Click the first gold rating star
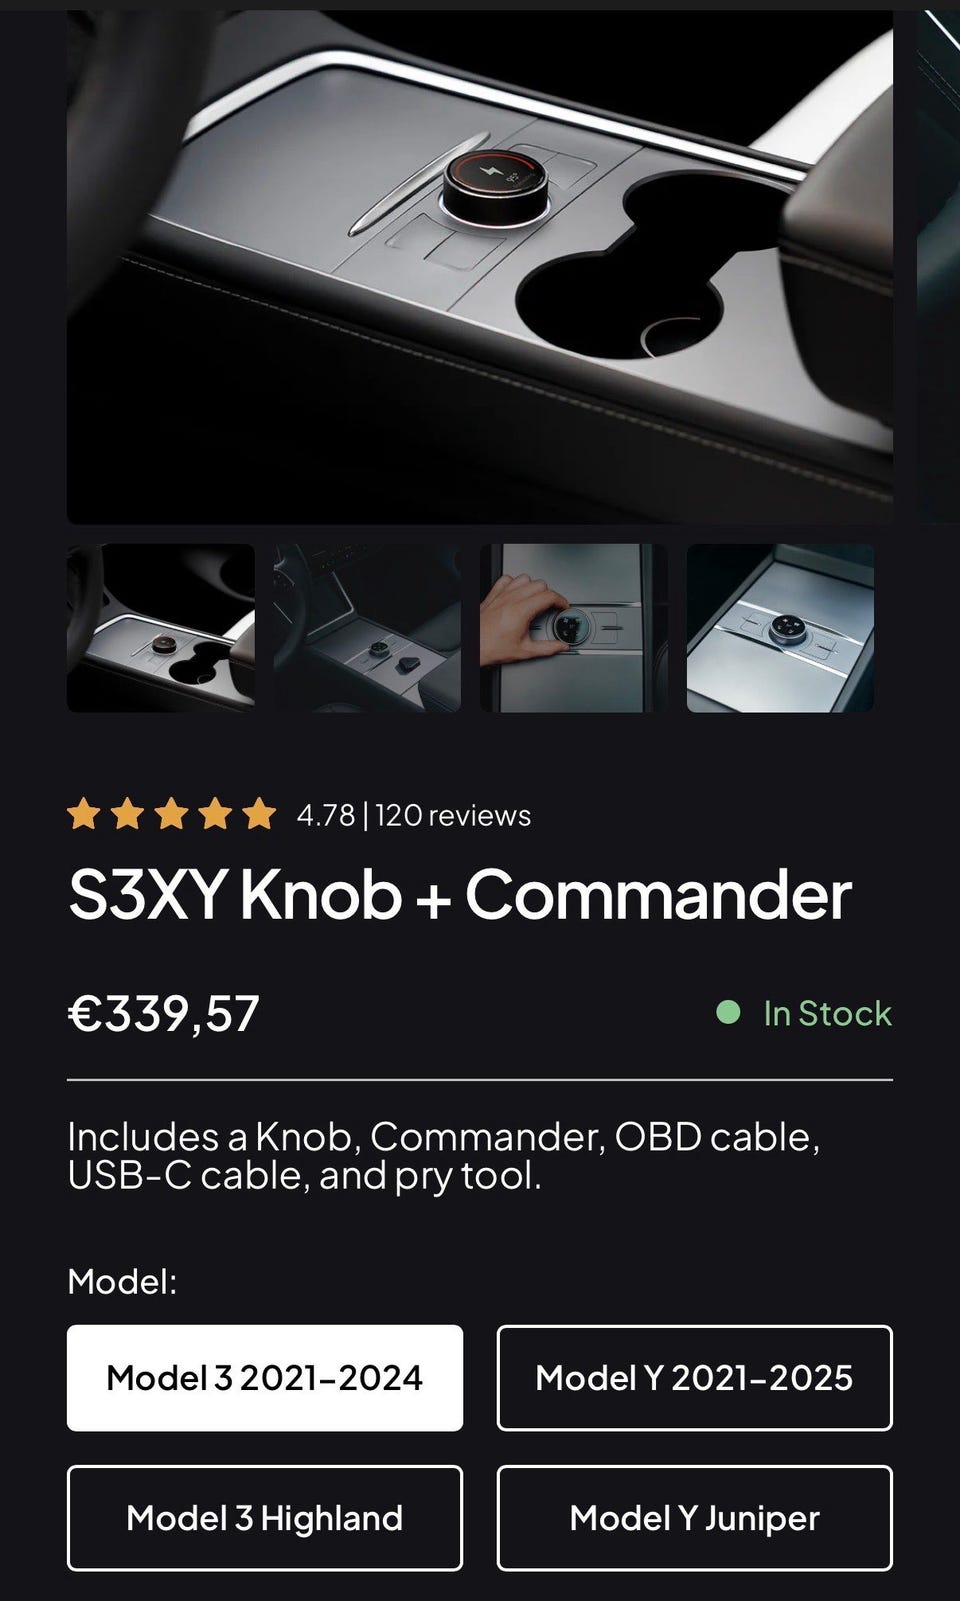 click(83, 815)
